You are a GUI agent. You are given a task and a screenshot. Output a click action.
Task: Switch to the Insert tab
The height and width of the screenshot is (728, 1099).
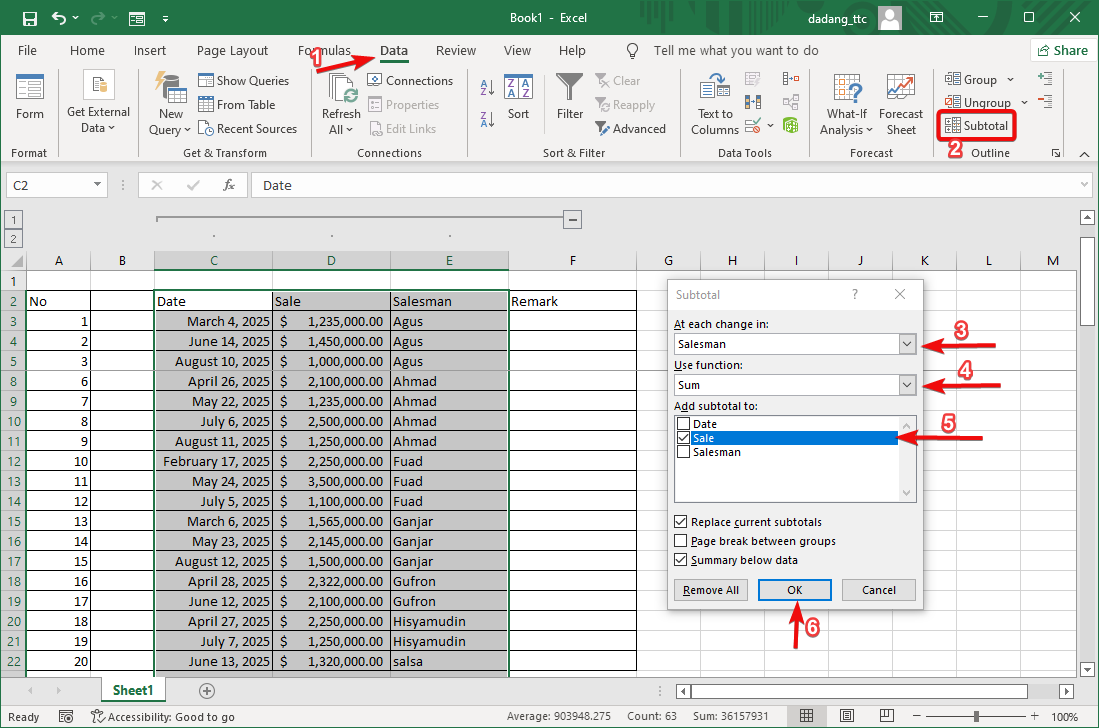[149, 50]
